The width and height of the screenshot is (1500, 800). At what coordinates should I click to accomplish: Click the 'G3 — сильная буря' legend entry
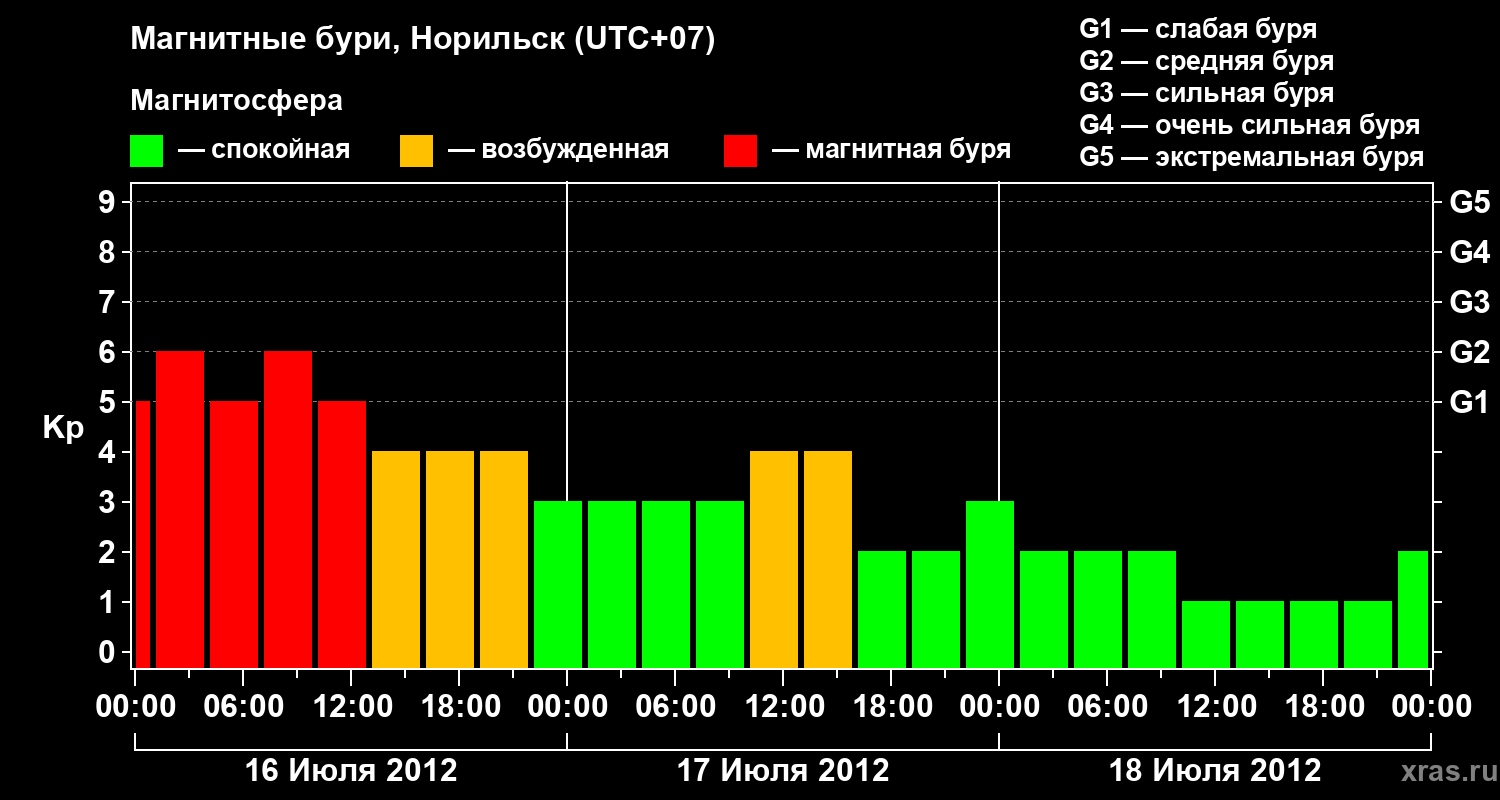click(x=1207, y=93)
